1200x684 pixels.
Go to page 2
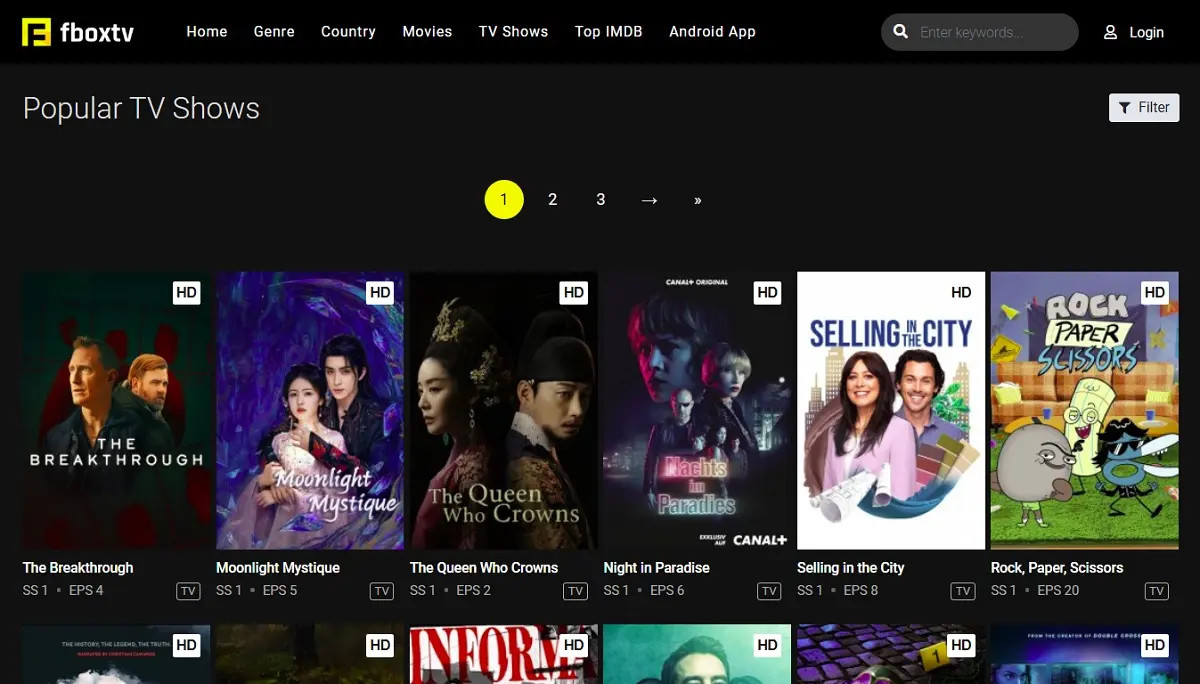[552, 200]
